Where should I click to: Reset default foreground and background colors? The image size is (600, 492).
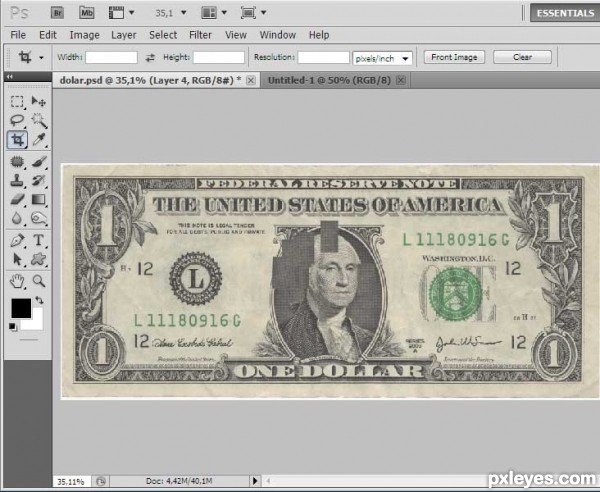[13, 327]
